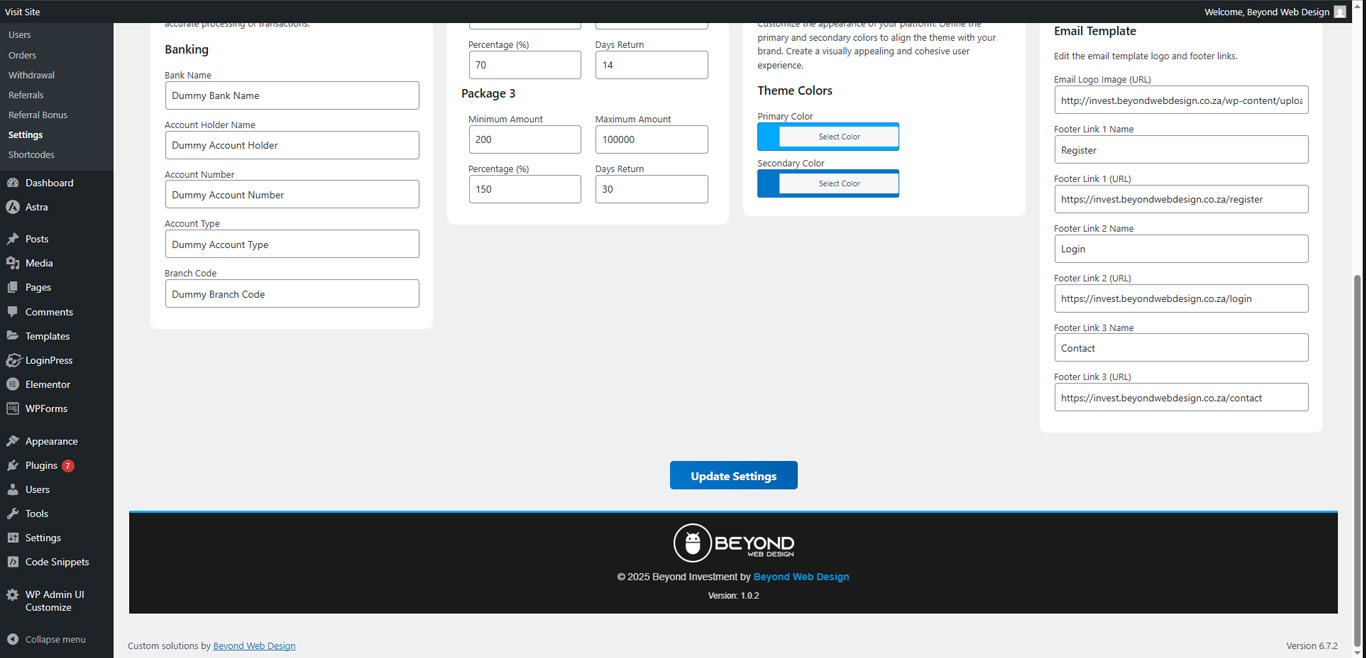Click the Elementor icon in sidebar
The image size is (1366, 658).
click(x=12, y=384)
